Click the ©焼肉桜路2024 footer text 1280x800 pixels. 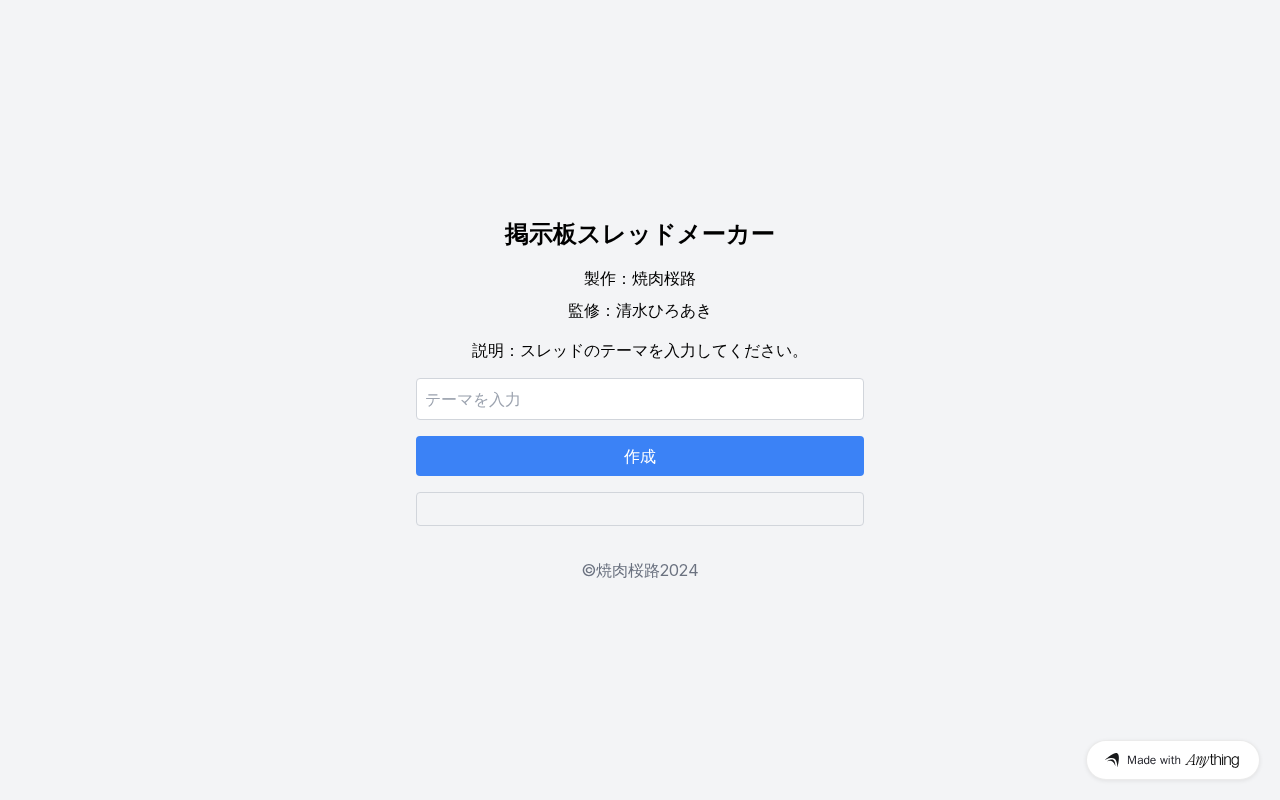(x=640, y=571)
